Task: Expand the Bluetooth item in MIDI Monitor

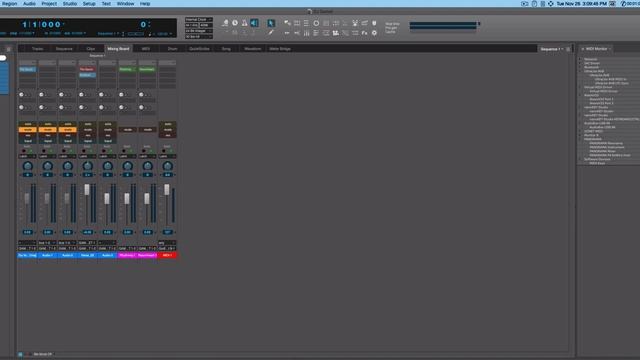Action: pyautogui.click(x=580, y=67)
